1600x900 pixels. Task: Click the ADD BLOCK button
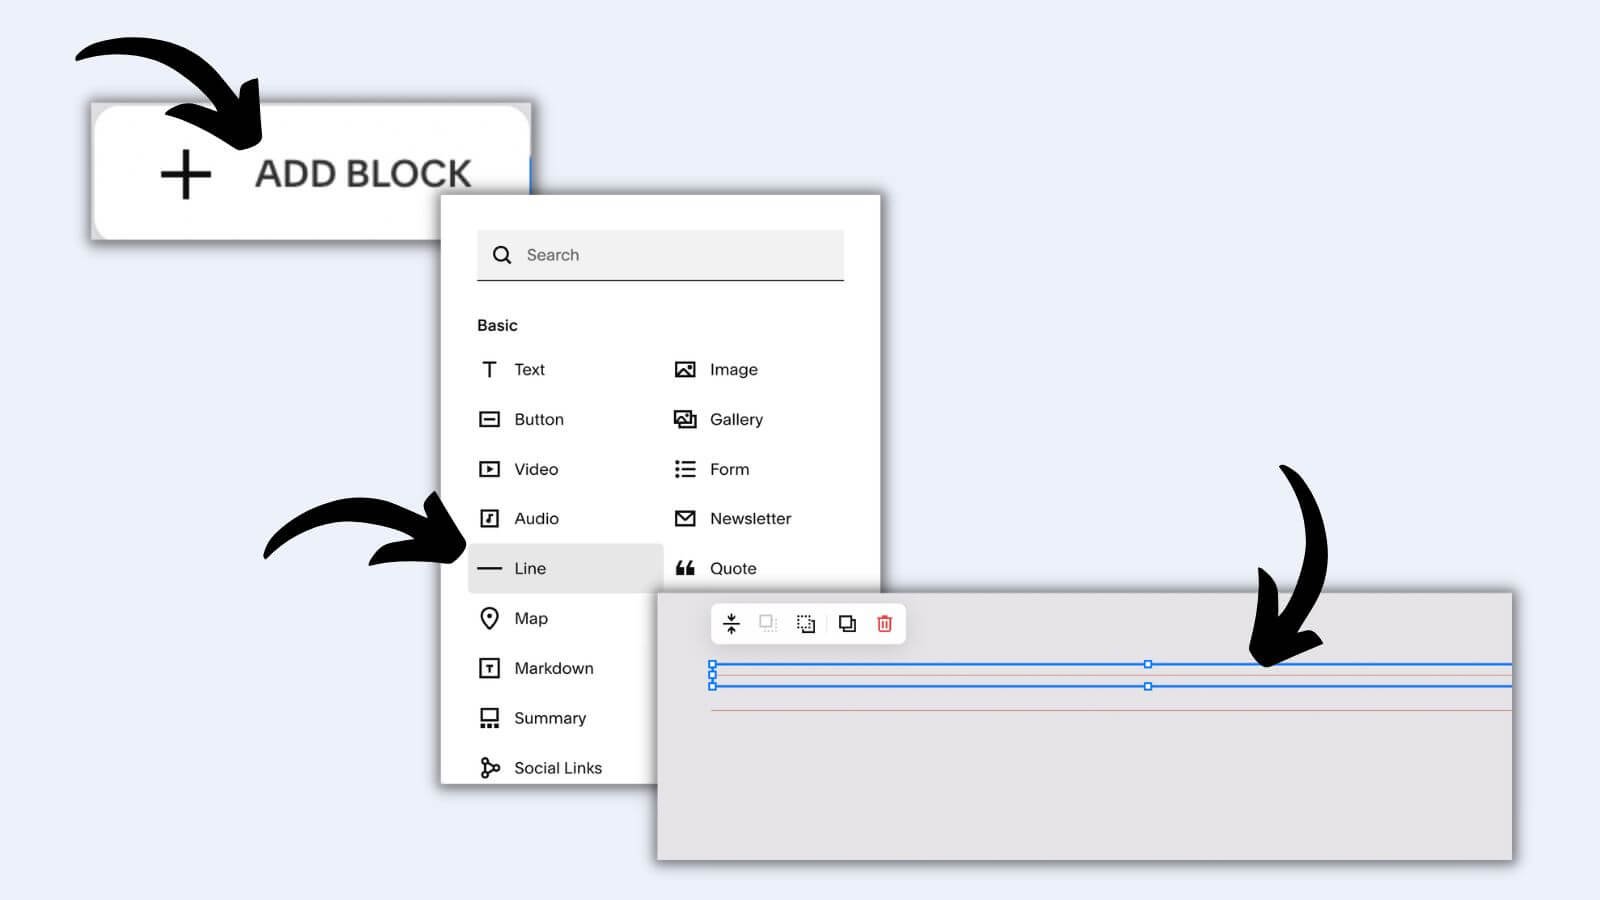(x=310, y=172)
